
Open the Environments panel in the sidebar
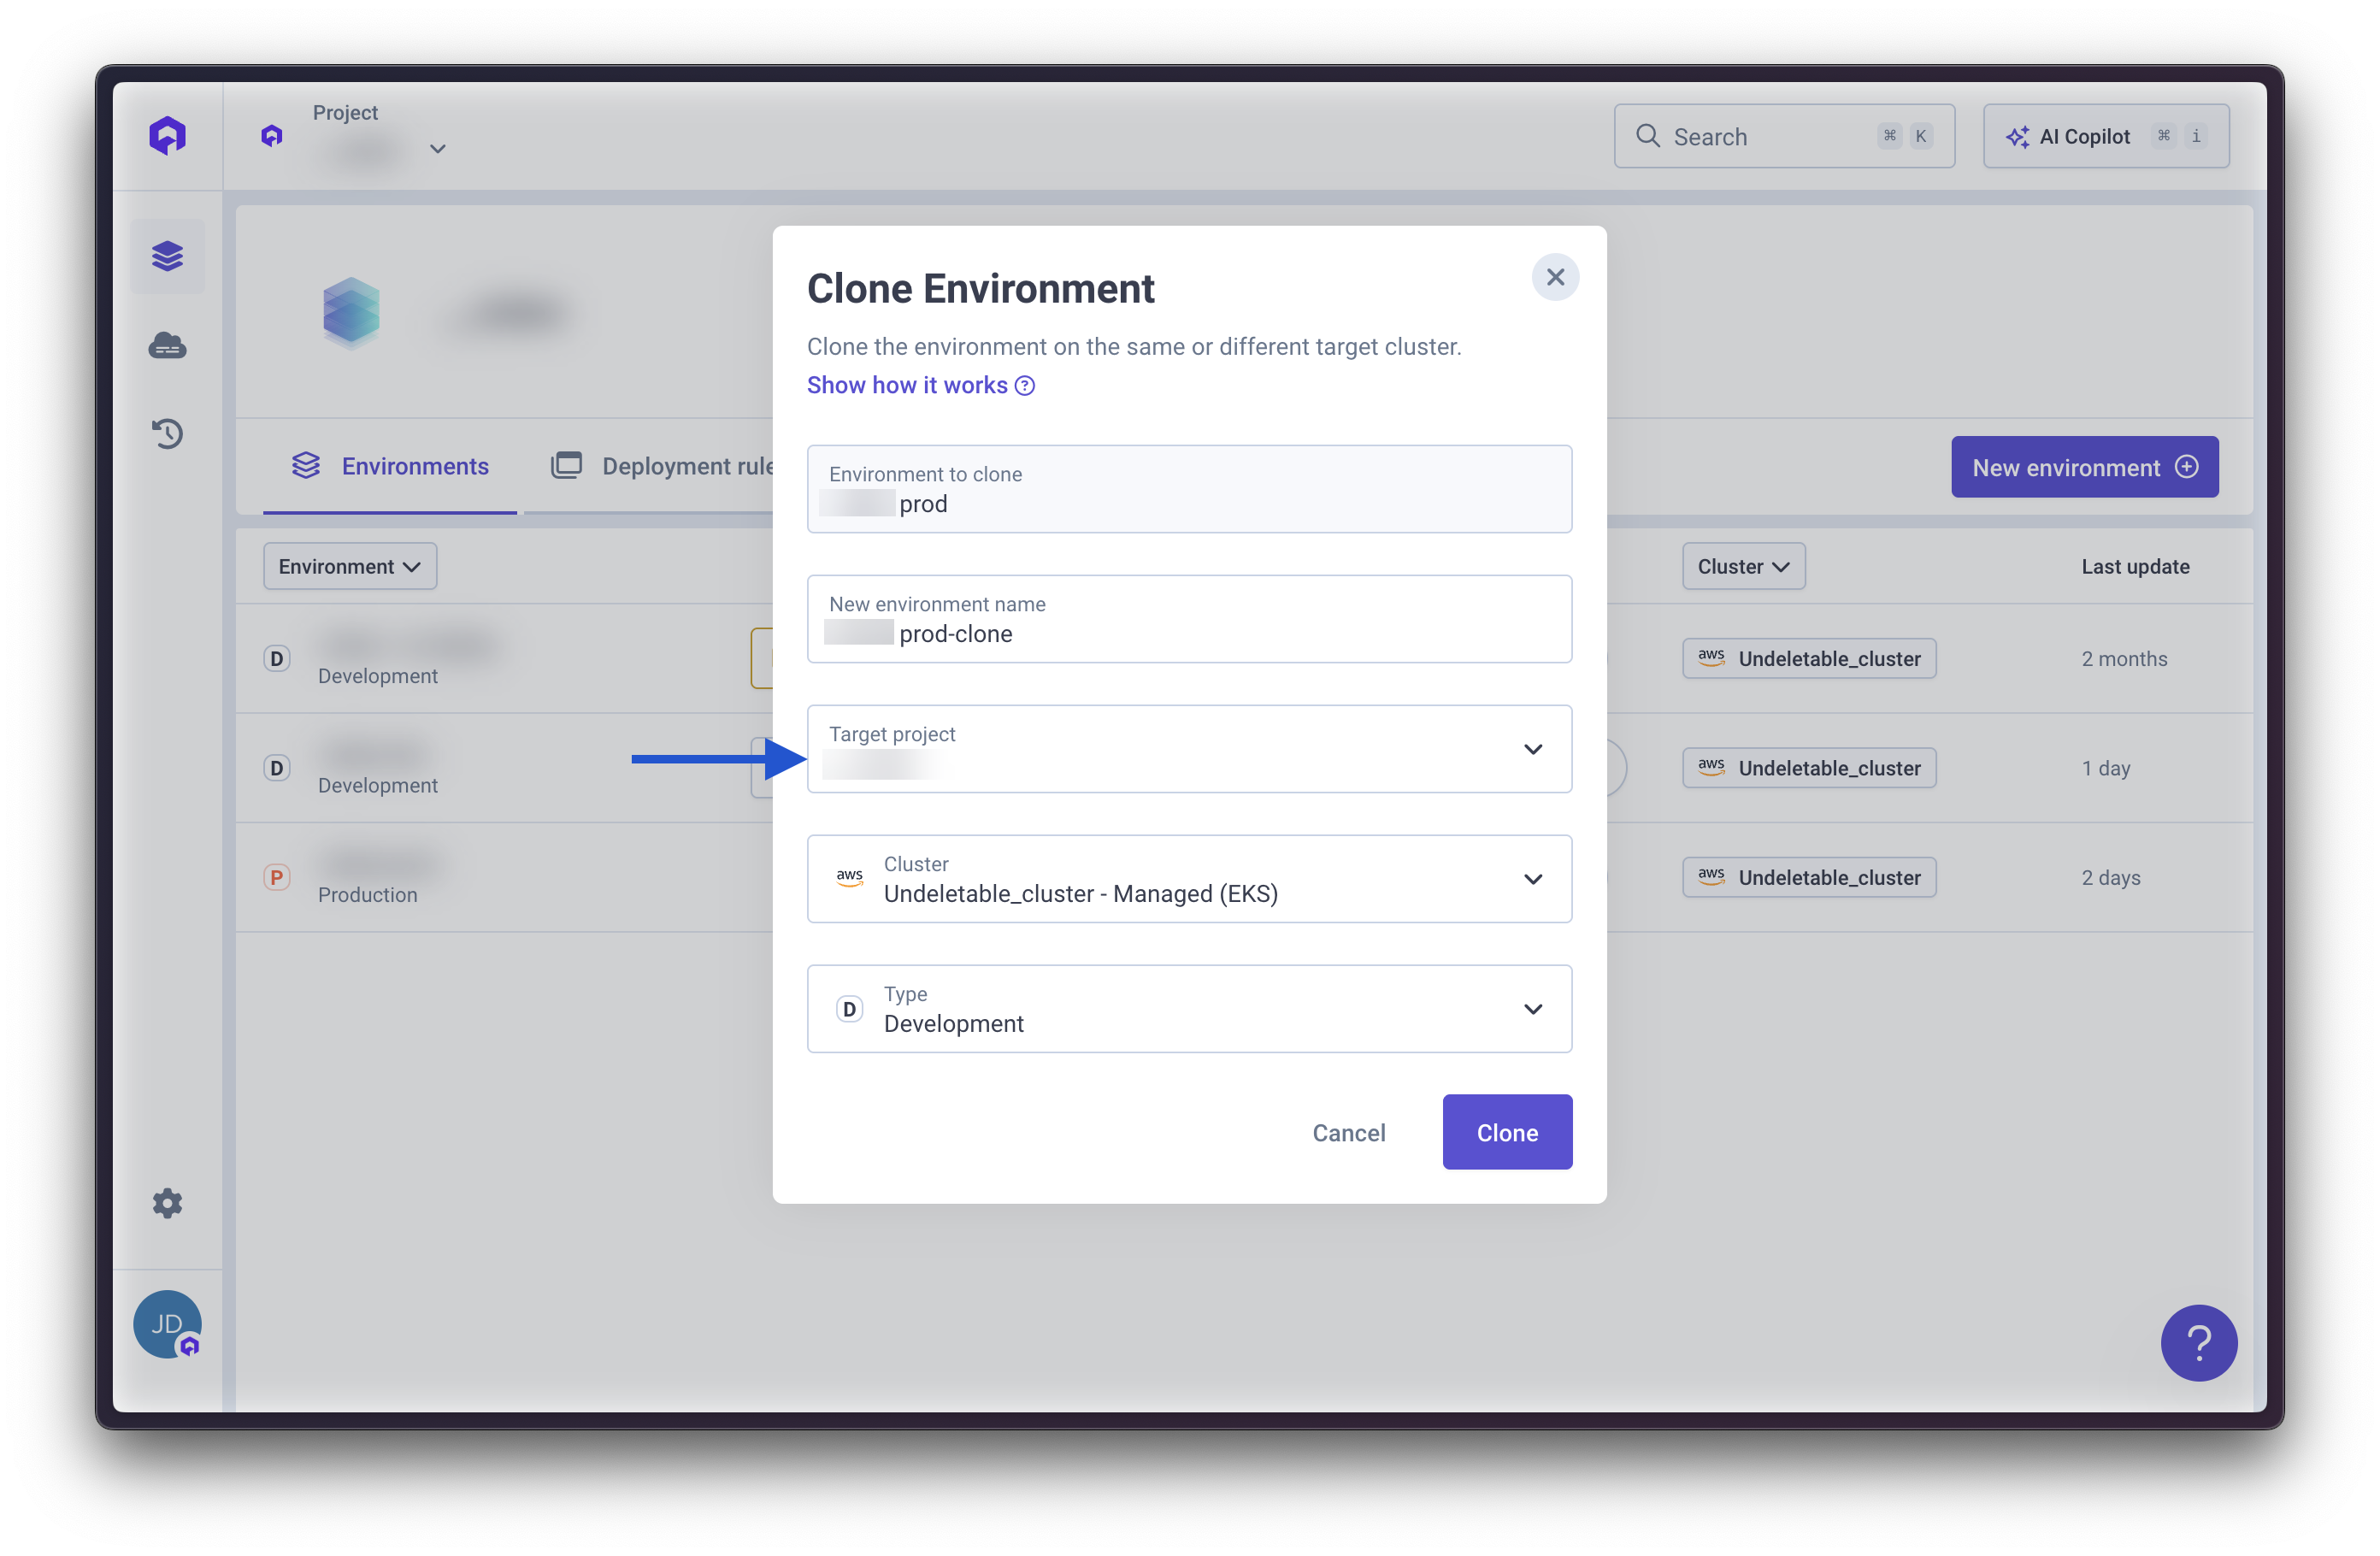(x=167, y=256)
